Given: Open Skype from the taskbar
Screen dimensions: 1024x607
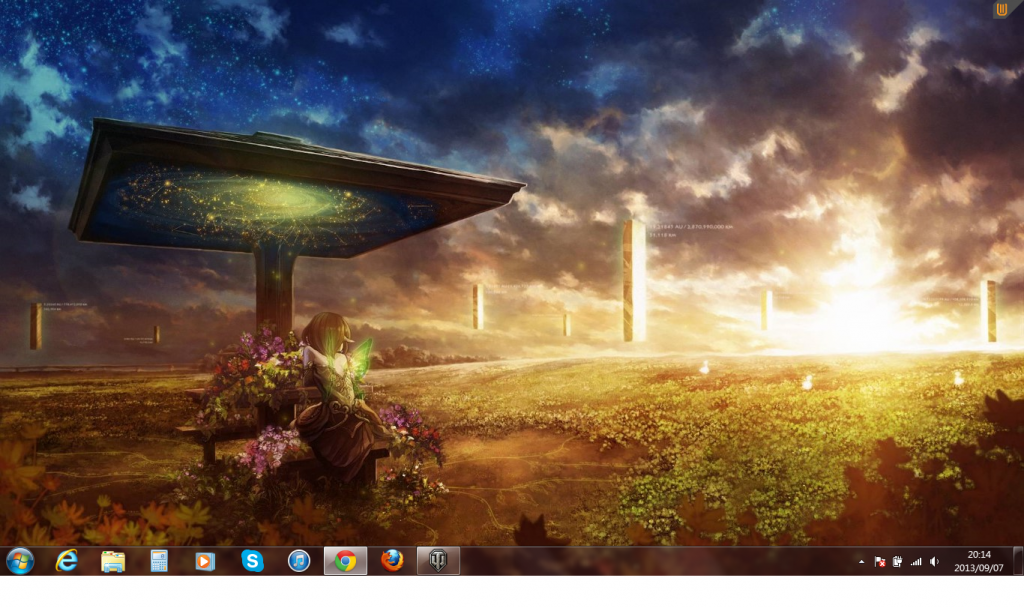Looking at the screenshot, I should [x=252, y=561].
